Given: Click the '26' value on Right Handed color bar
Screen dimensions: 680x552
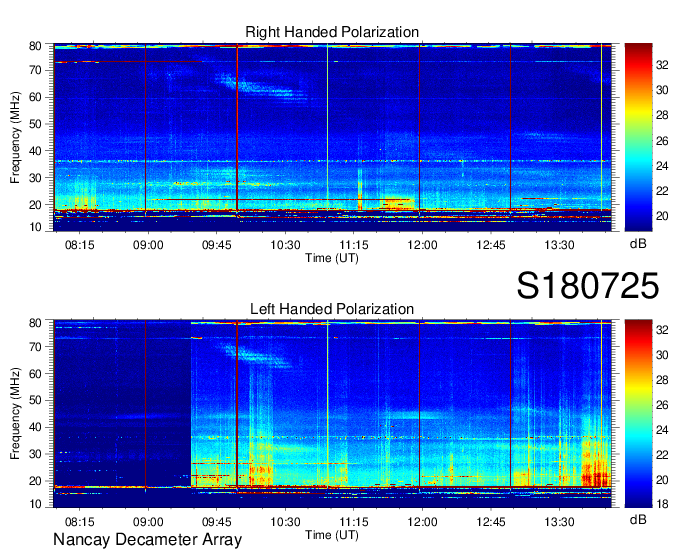Looking at the screenshot, I should (x=662, y=141).
